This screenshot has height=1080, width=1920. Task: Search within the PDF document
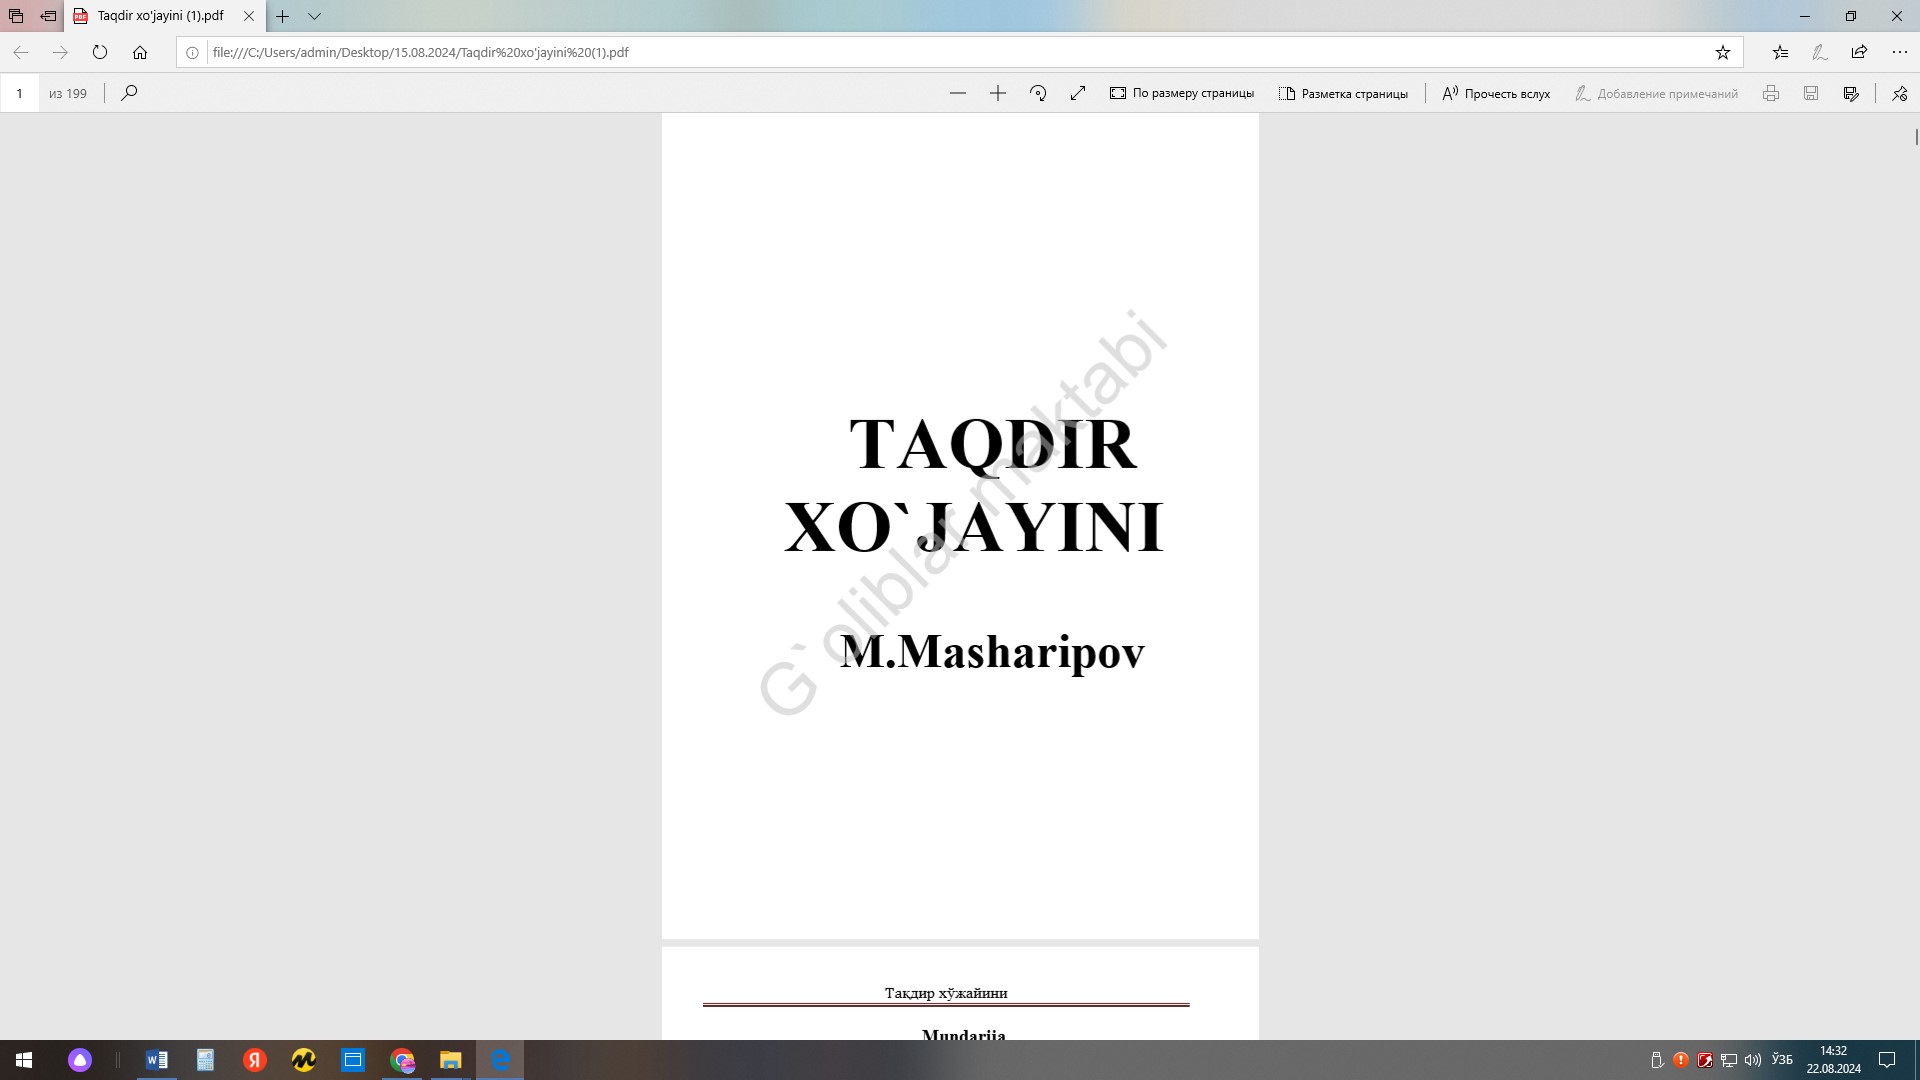pyautogui.click(x=129, y=93)
